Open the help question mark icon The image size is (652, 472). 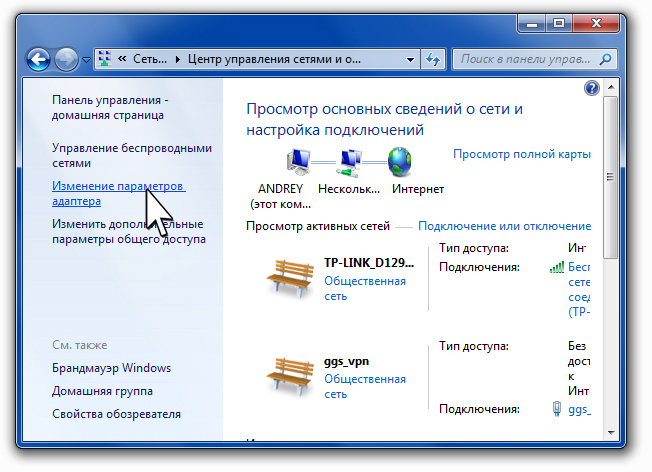tap(591, 89)
